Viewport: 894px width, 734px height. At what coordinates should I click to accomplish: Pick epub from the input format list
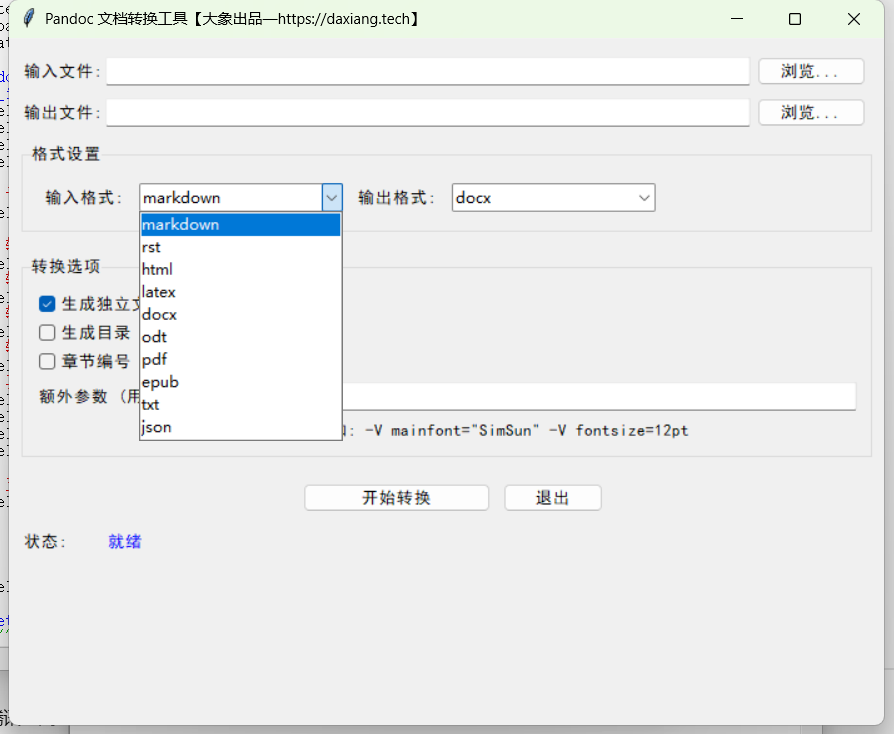pyautogui.click(x=240, y=382)
